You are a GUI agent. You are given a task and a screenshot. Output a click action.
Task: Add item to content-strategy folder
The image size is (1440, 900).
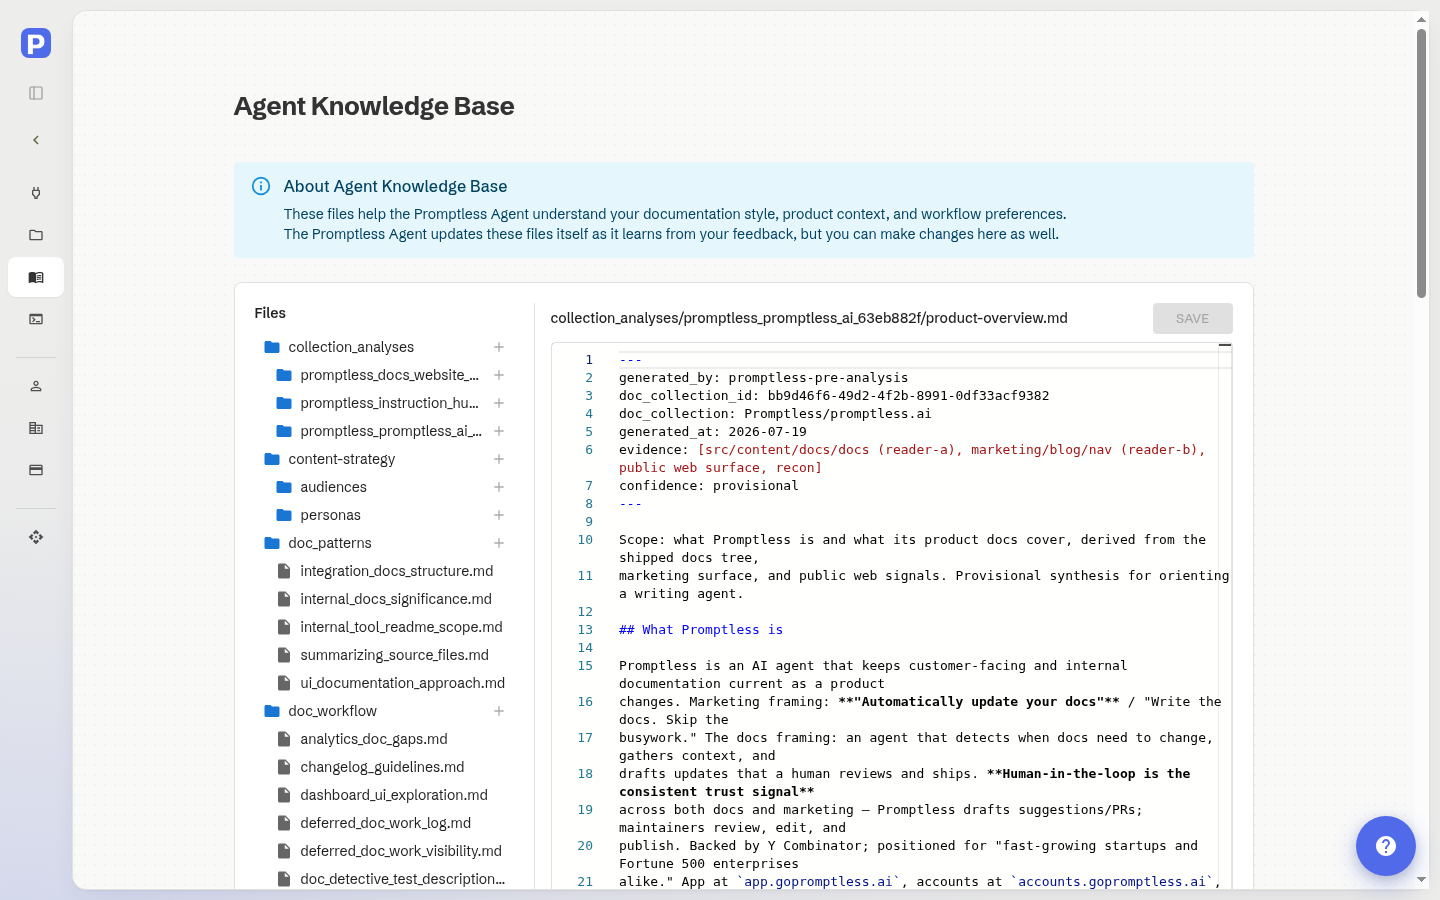(x=499, y=459)
